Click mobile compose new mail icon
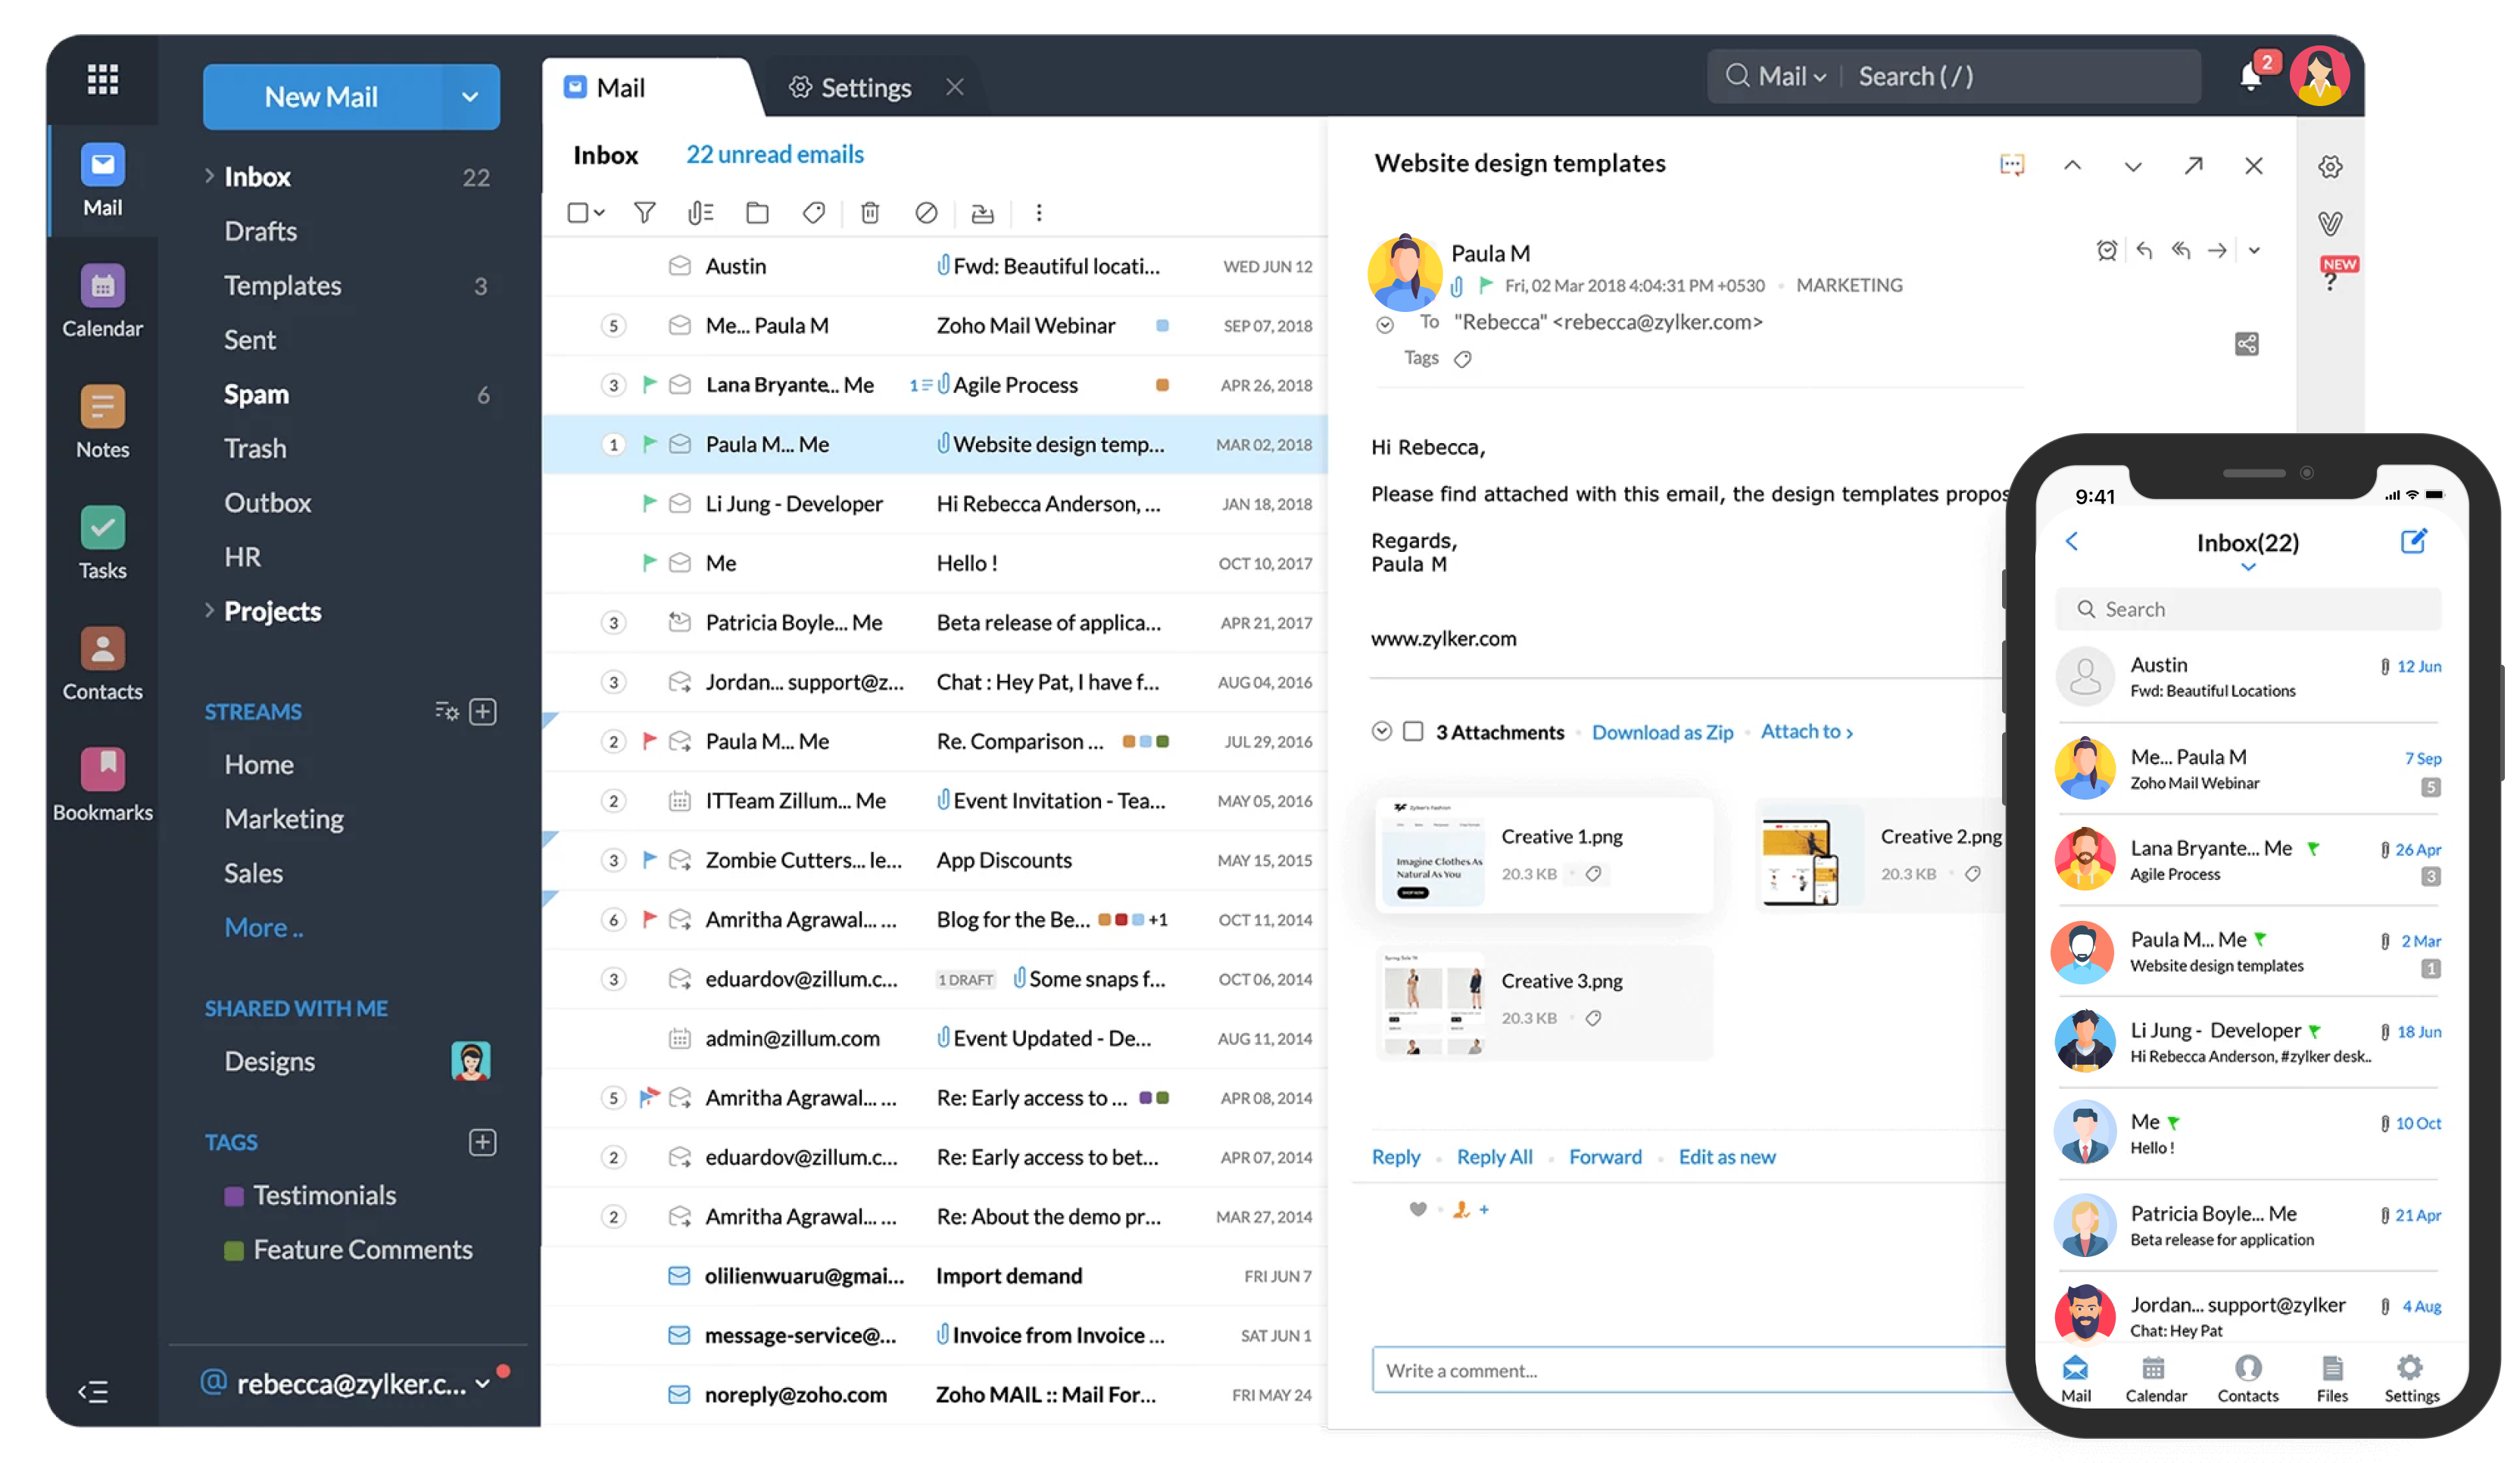The height and width of the screenshot is (1463, 2520). 2413,541
